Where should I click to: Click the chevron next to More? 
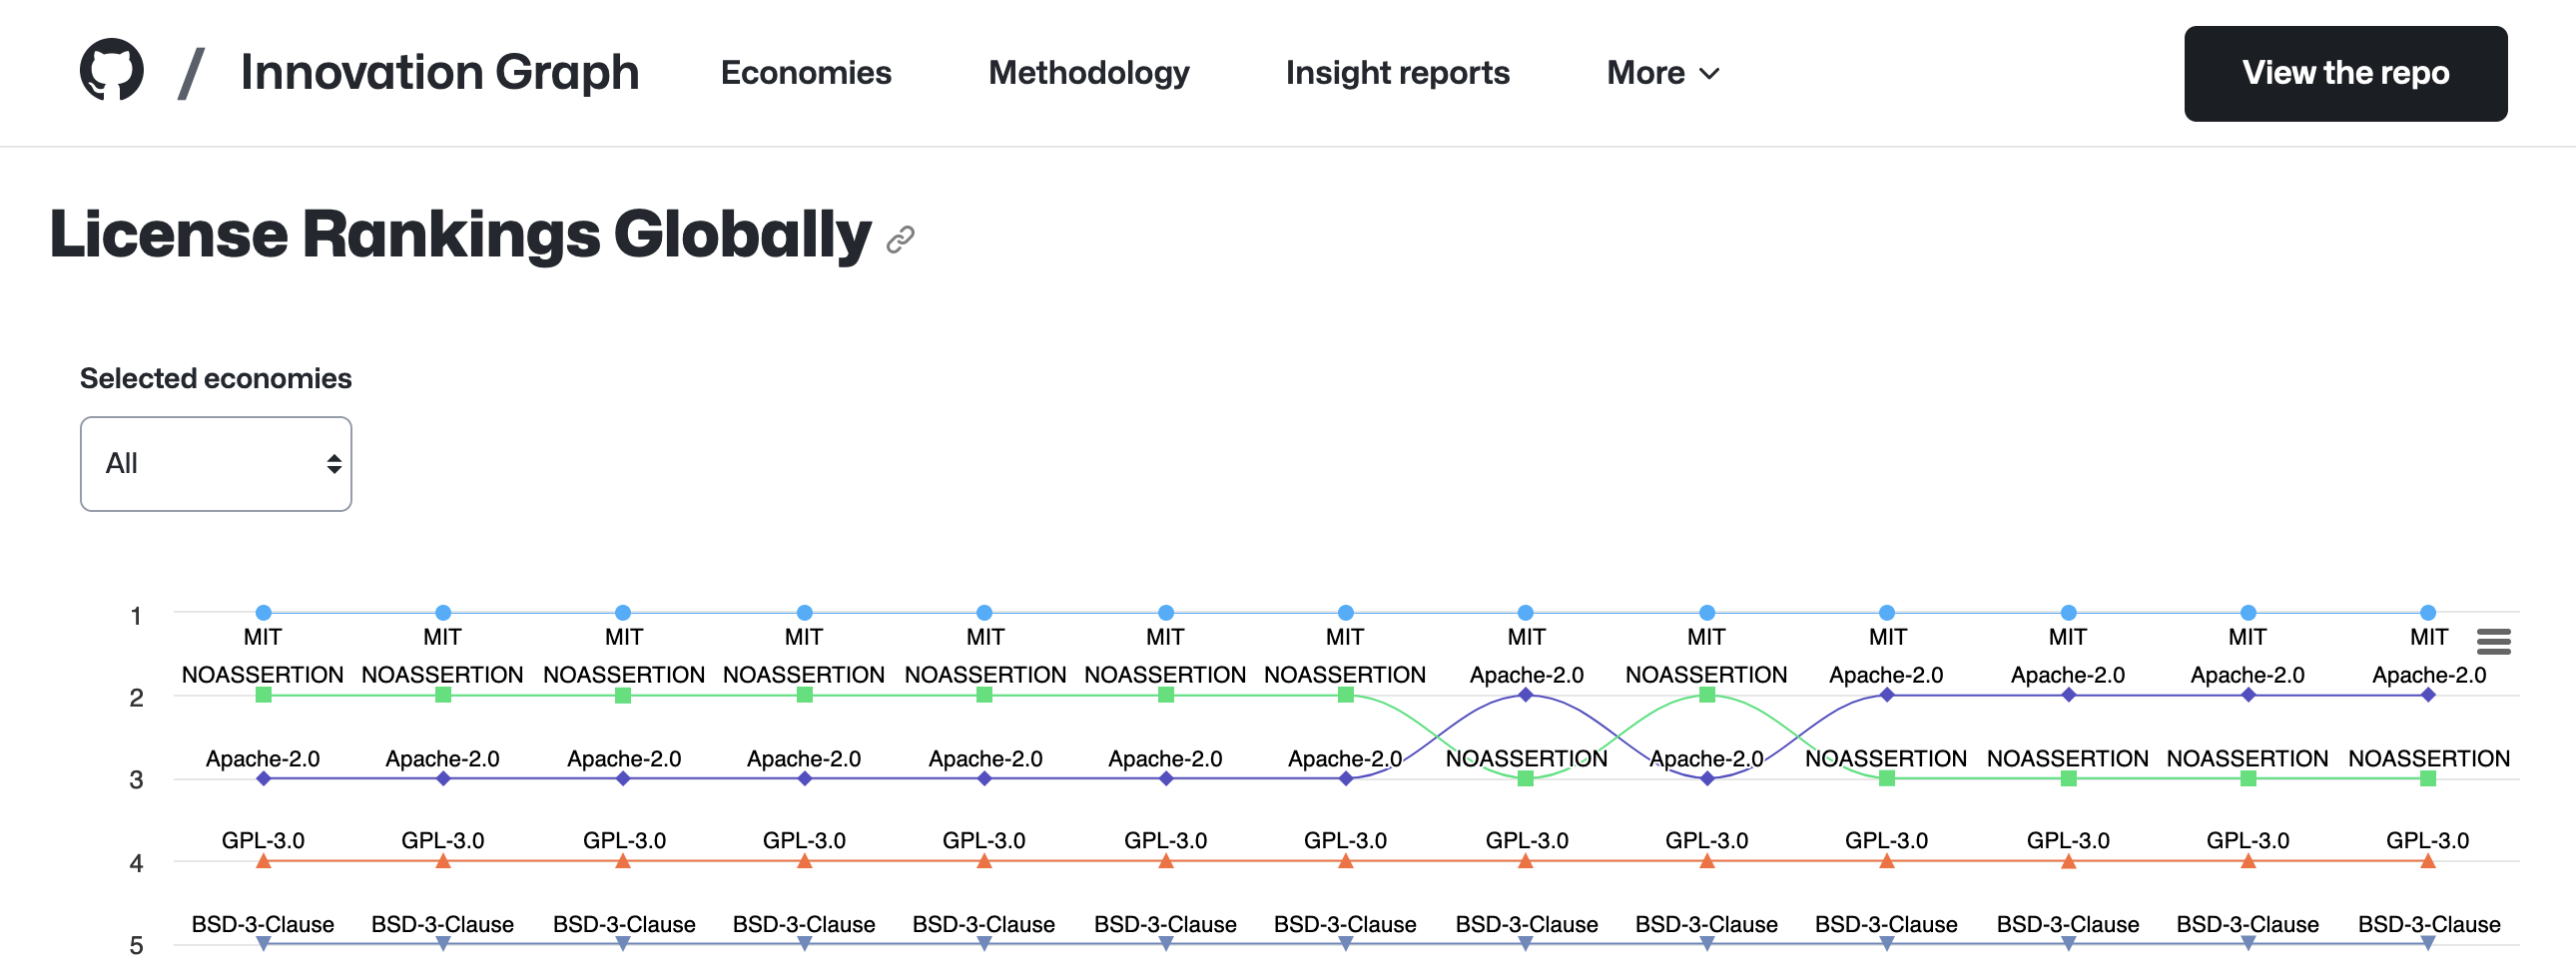tap(1710, 74)
